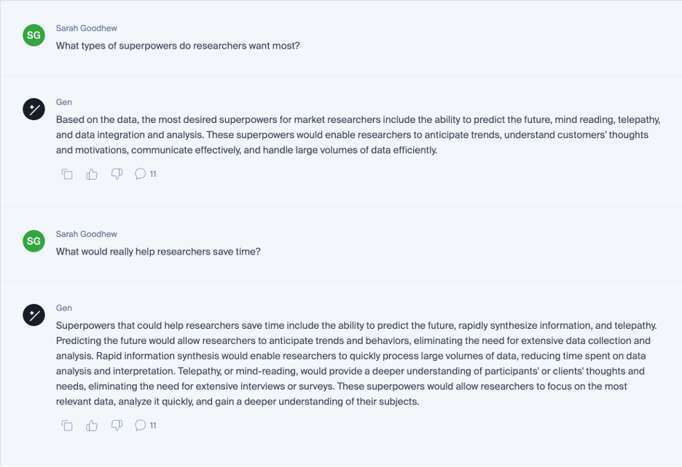Click the second SG green avatar

(x=34, y=241)
